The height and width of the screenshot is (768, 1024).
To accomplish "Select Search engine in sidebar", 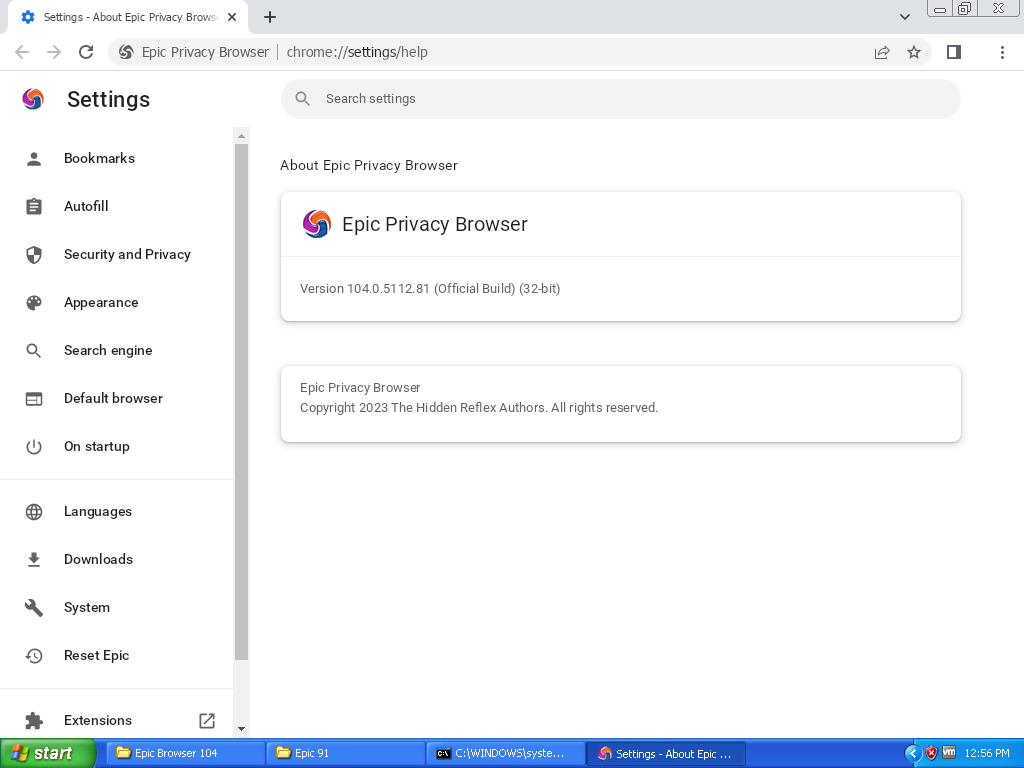I will pos(116,351).
